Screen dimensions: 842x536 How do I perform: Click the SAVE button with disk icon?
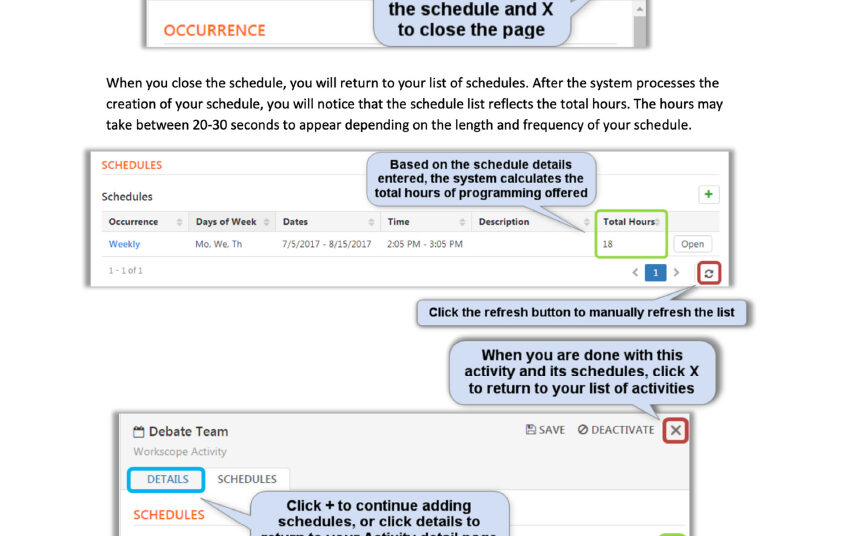coord(545,430)
